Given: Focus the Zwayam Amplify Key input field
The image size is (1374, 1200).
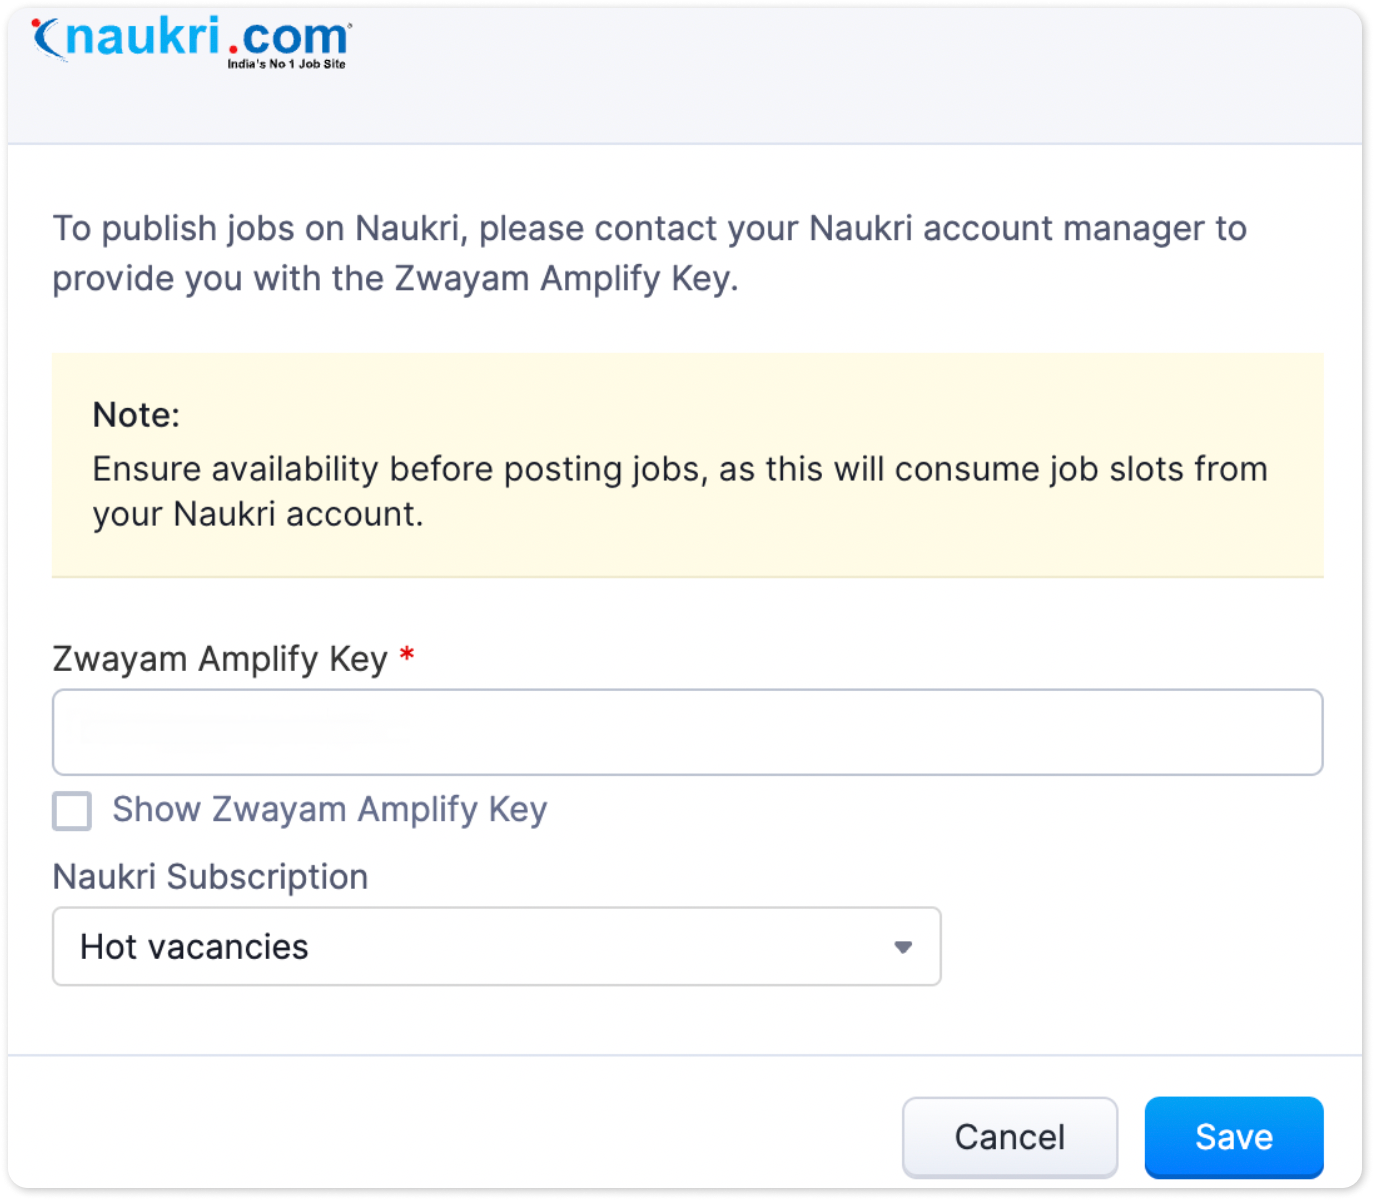Looking at the screenshot, I should pyautogui.click(x=687, y=732).
